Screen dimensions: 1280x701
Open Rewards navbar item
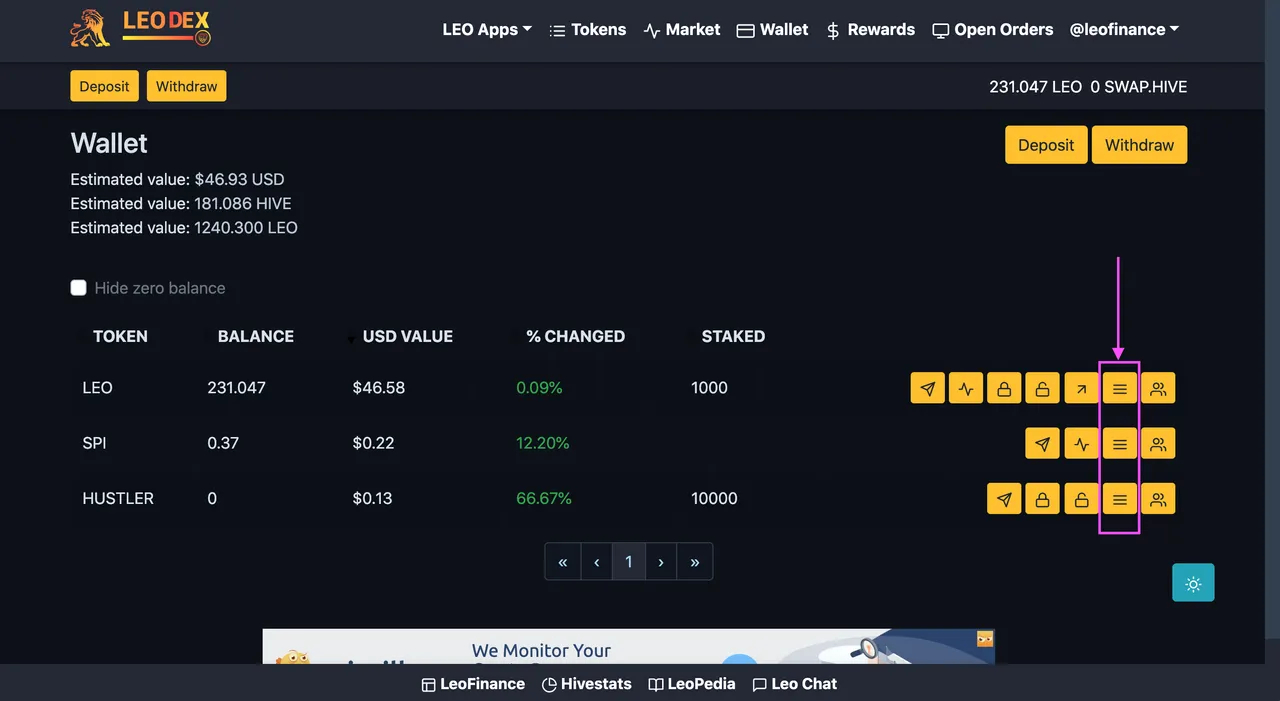pos(870,30)
